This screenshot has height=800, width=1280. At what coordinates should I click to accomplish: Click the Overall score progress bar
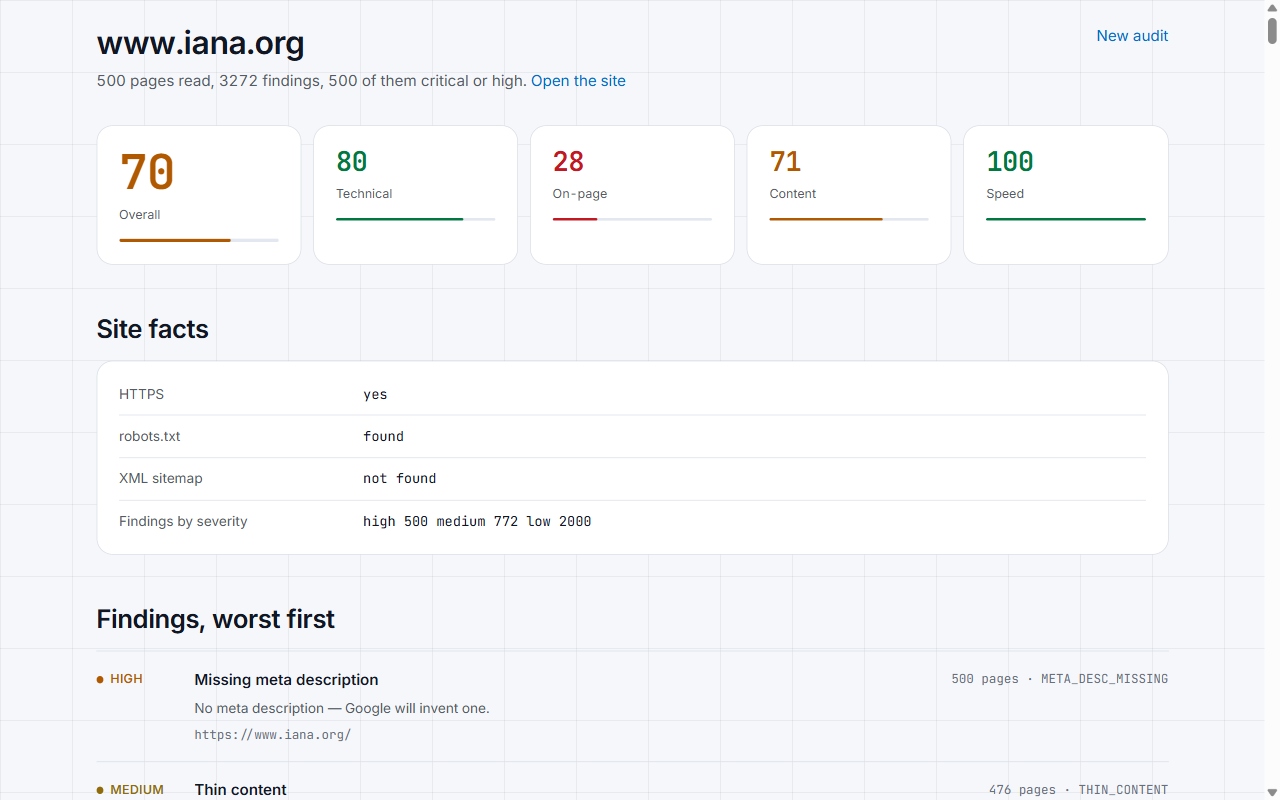[x=199, y=240]
